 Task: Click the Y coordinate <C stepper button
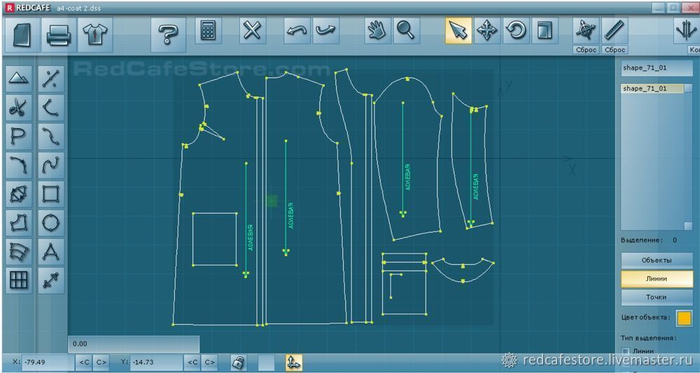point(192,362)
